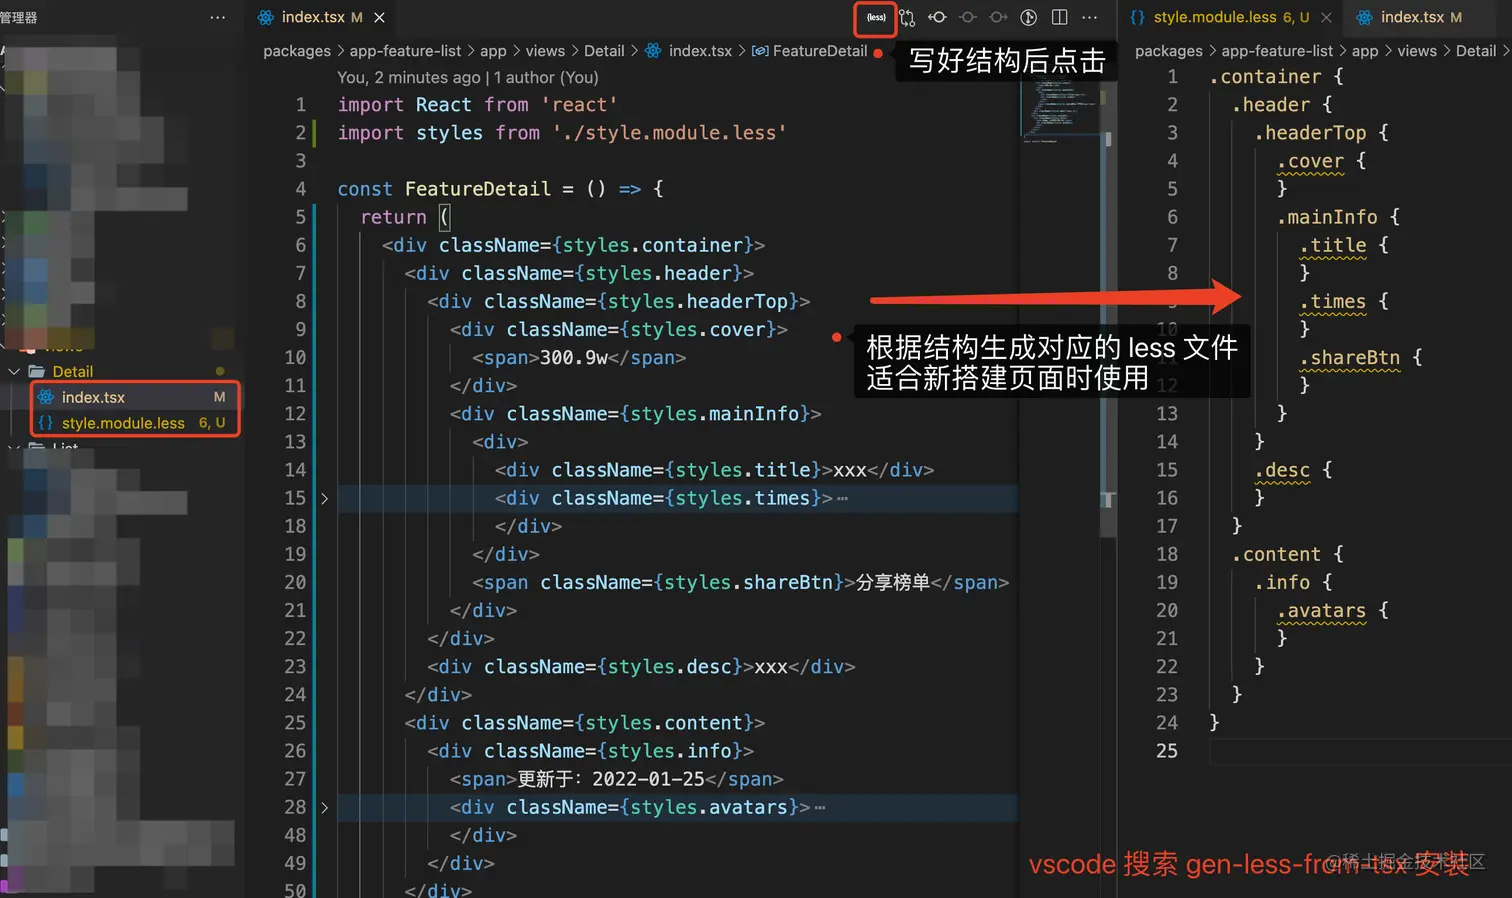
Task: Click .mainInfo selector in less file
Action: point(1327,217)
